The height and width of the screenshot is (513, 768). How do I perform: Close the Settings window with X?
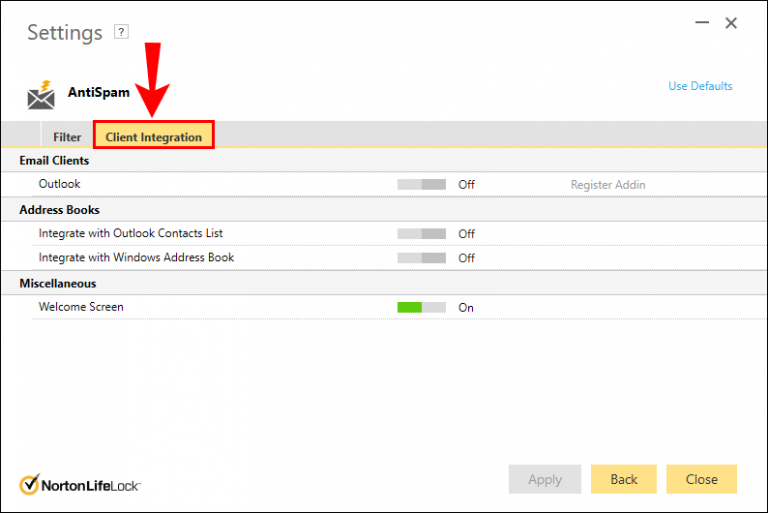[x=731, y=23]
